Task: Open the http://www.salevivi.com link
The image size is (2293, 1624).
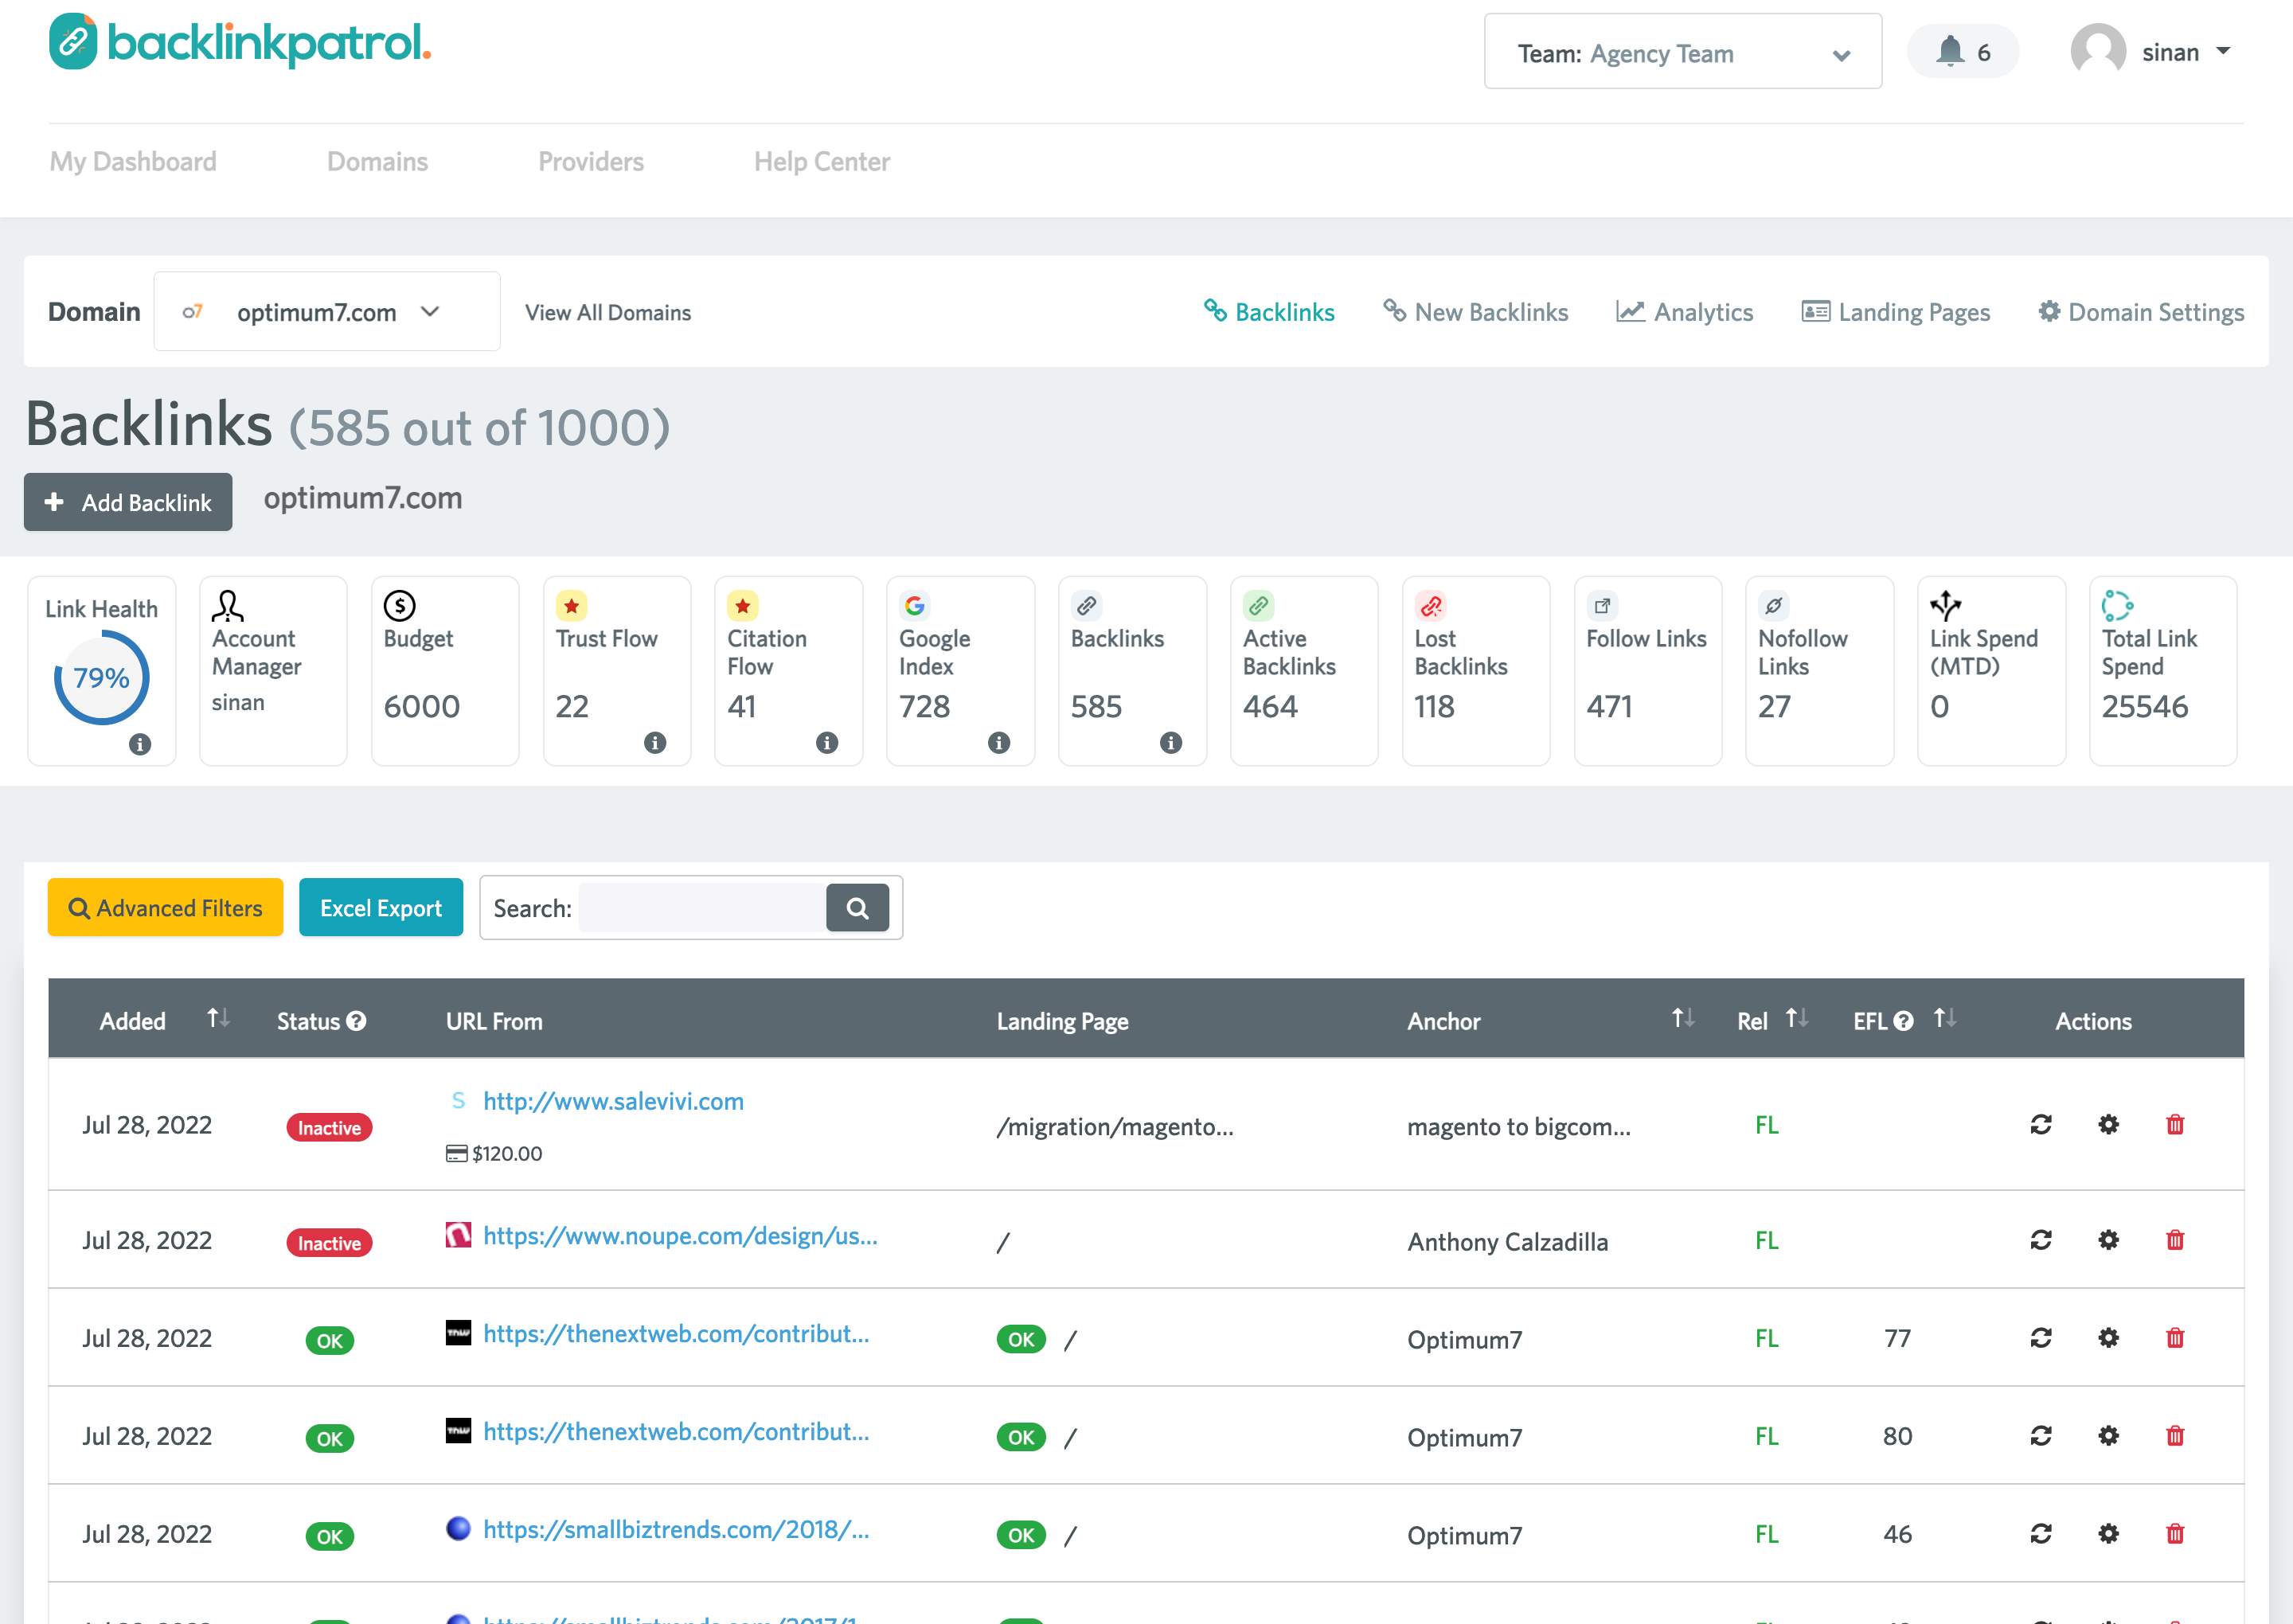Action: 613,1101
